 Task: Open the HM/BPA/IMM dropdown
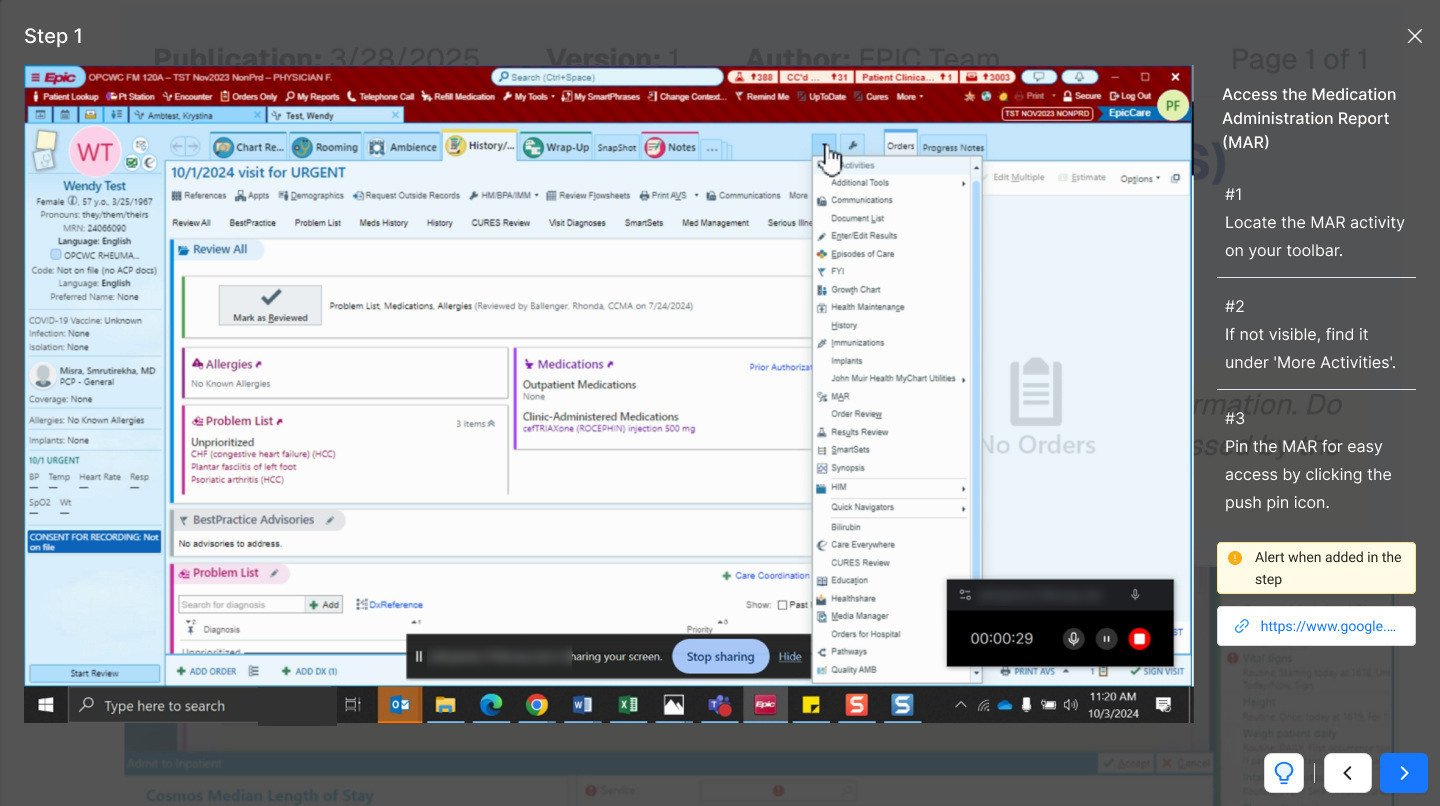click(504, 196)
